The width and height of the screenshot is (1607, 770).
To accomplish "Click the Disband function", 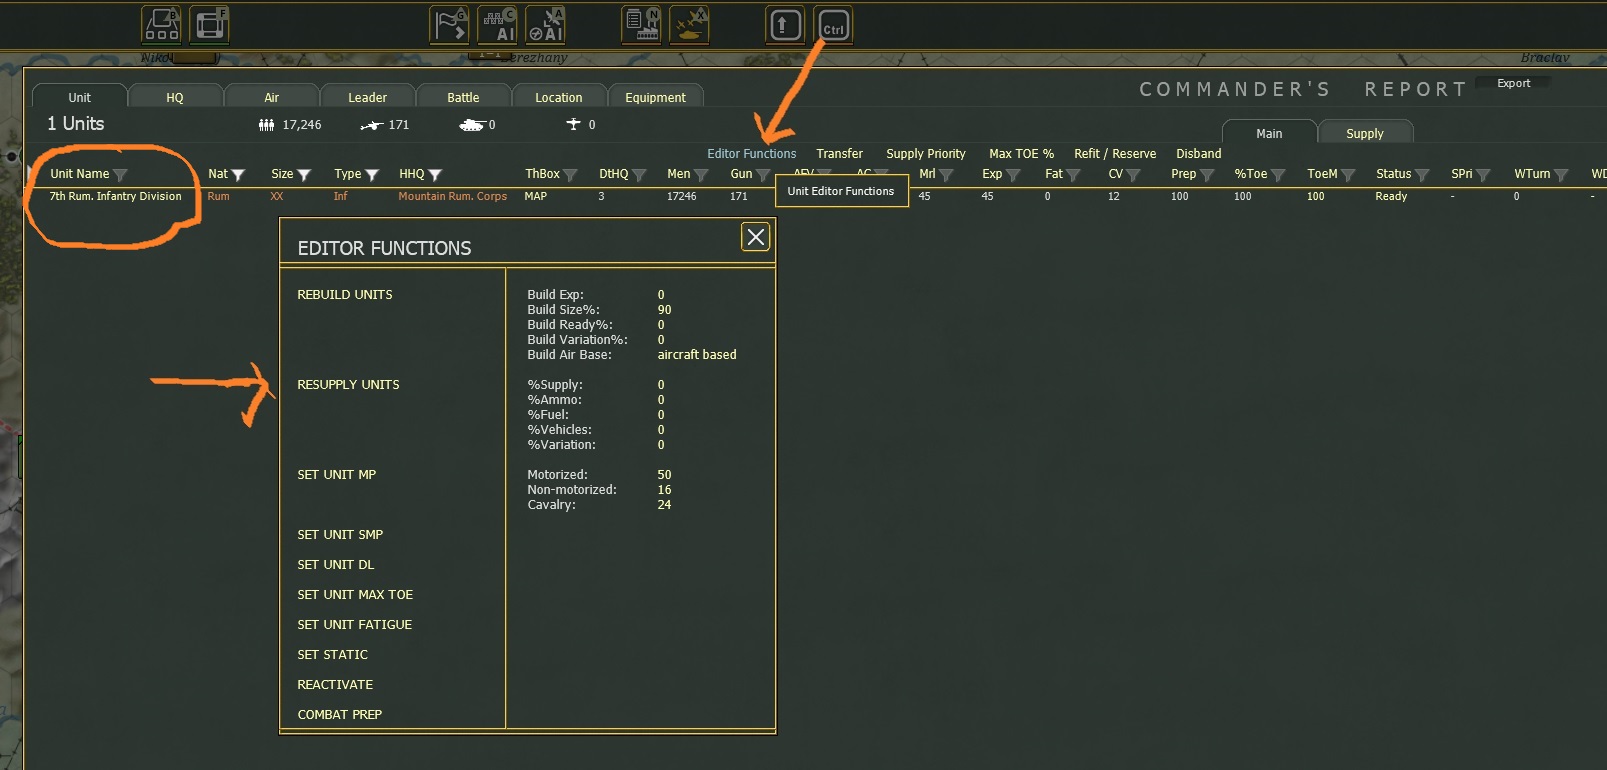I will (x=1199, y=154).
